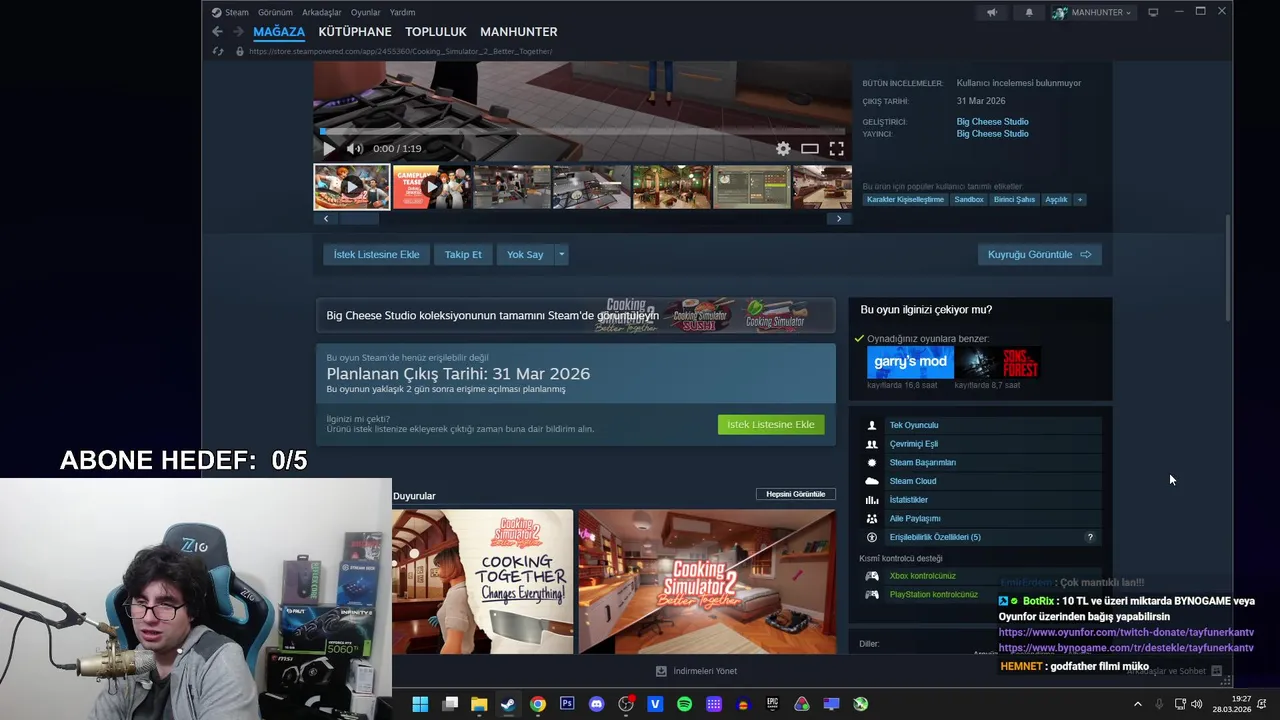This screenshot has height=720, width=1280.
Task: Select Sandbox tag
Action: pos(969,199)
